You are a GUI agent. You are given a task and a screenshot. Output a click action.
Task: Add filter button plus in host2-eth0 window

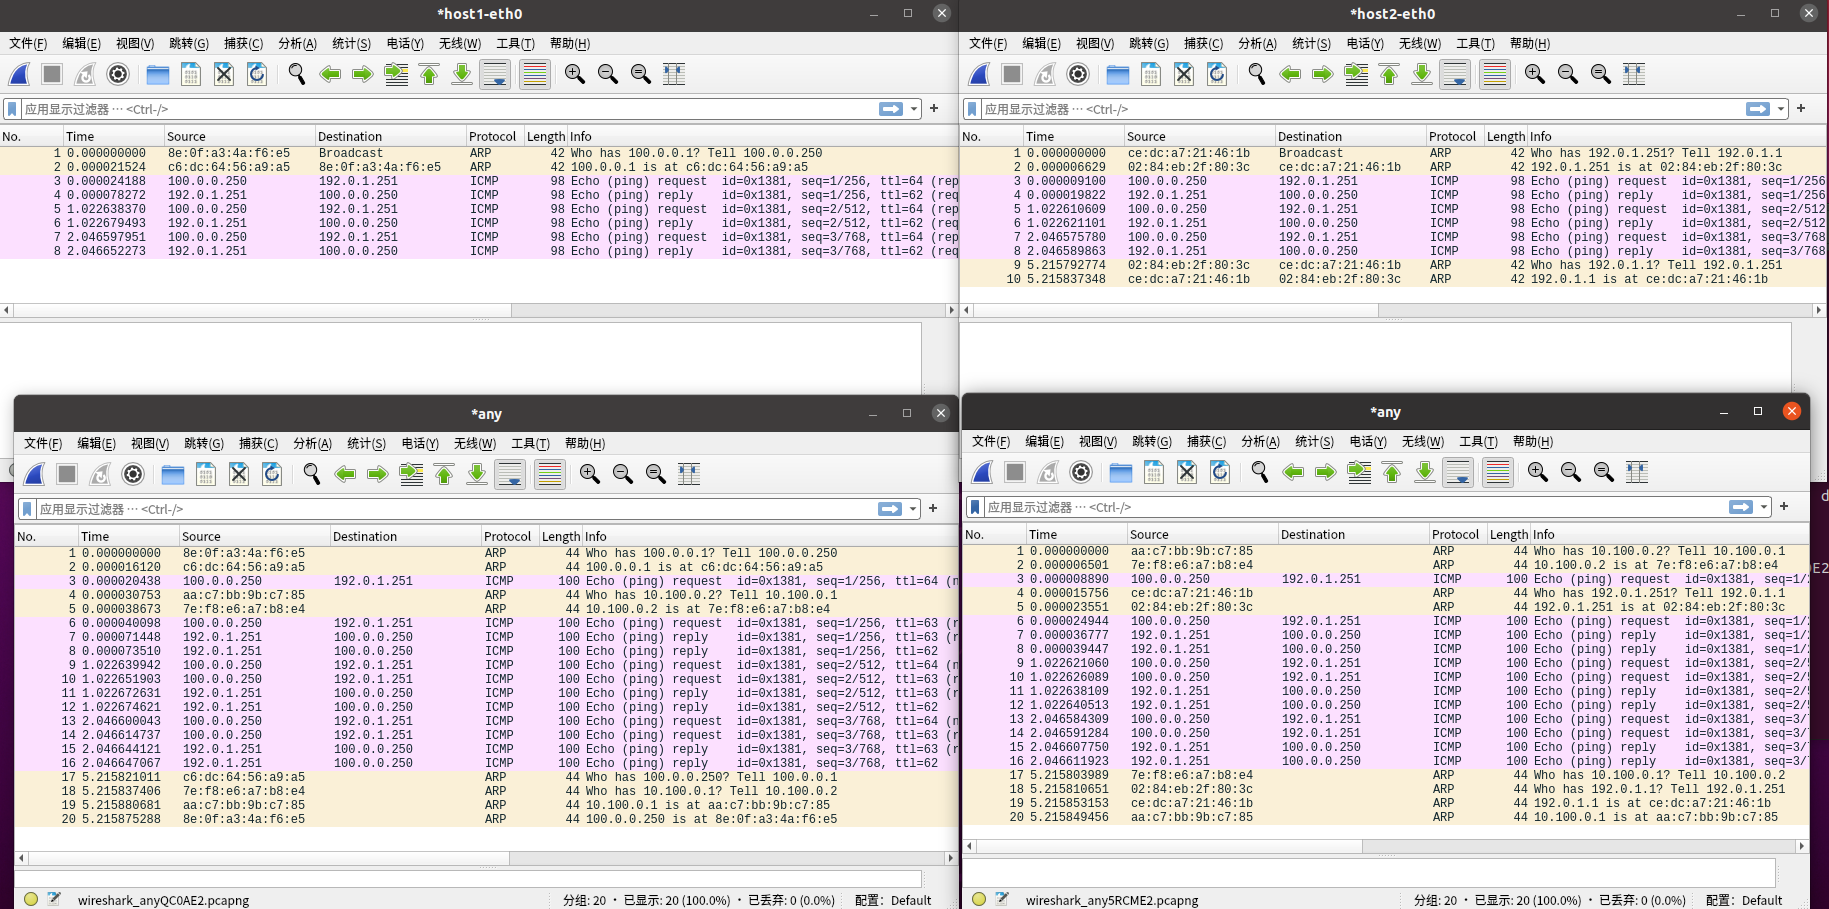(1801, 108)
